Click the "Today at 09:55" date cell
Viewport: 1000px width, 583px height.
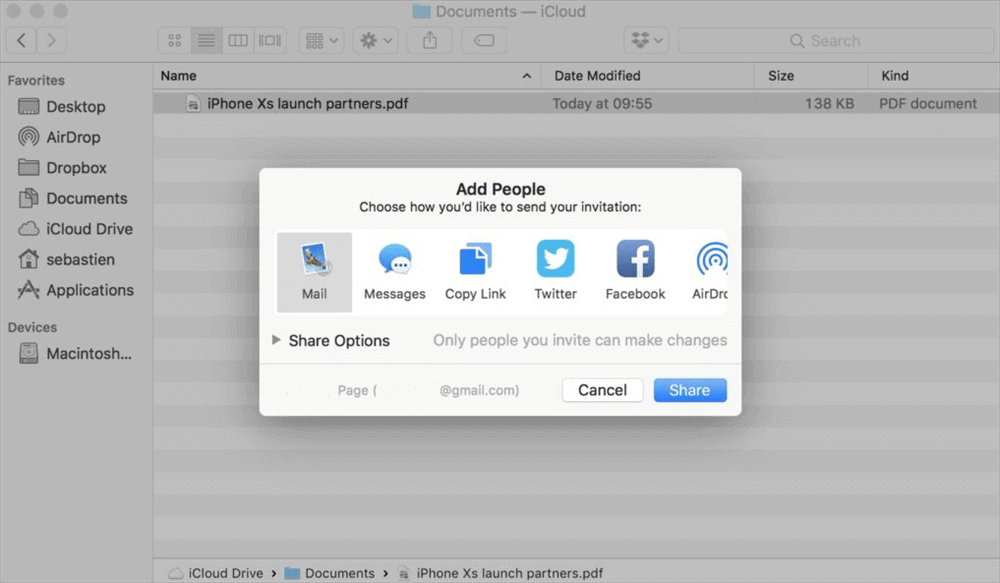602,103
